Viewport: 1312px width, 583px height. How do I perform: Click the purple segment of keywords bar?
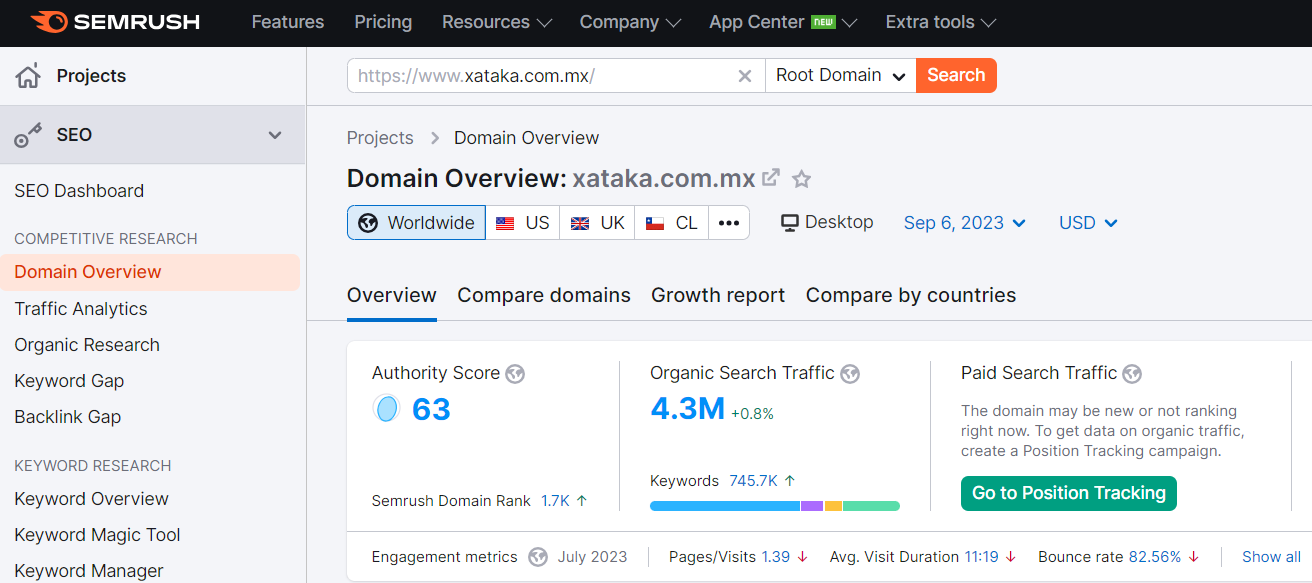812,506
